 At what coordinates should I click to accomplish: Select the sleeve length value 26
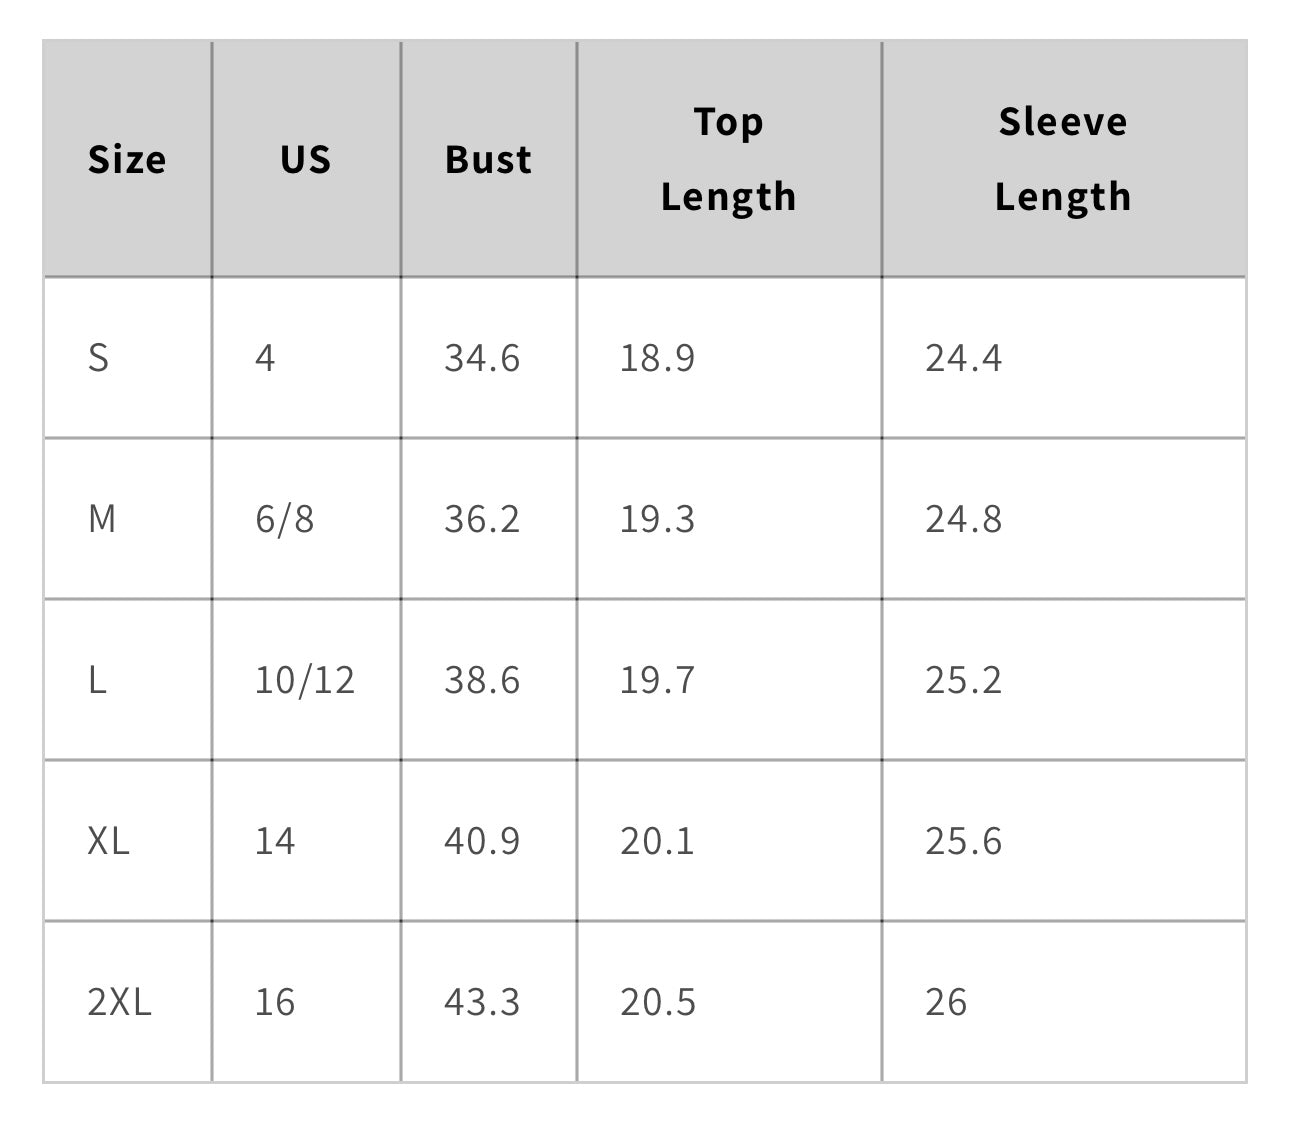click(x=946, y=1002)
